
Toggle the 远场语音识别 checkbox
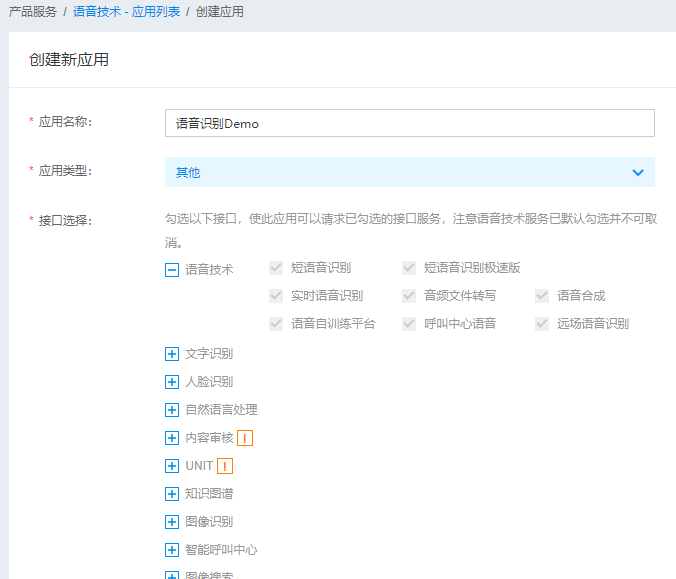pyautogui.click(x=542, y=324)
